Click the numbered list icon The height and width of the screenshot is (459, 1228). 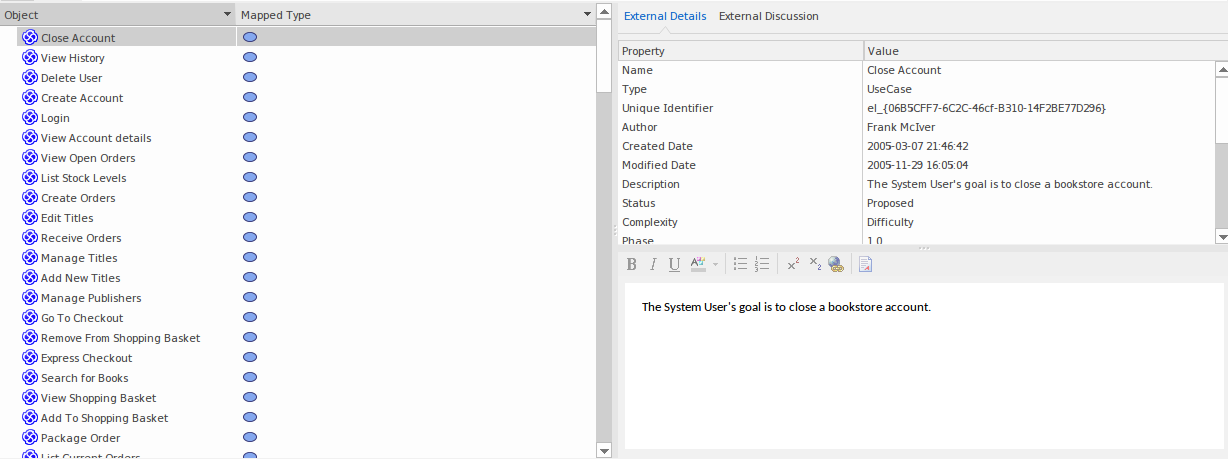tap(762, 264)
